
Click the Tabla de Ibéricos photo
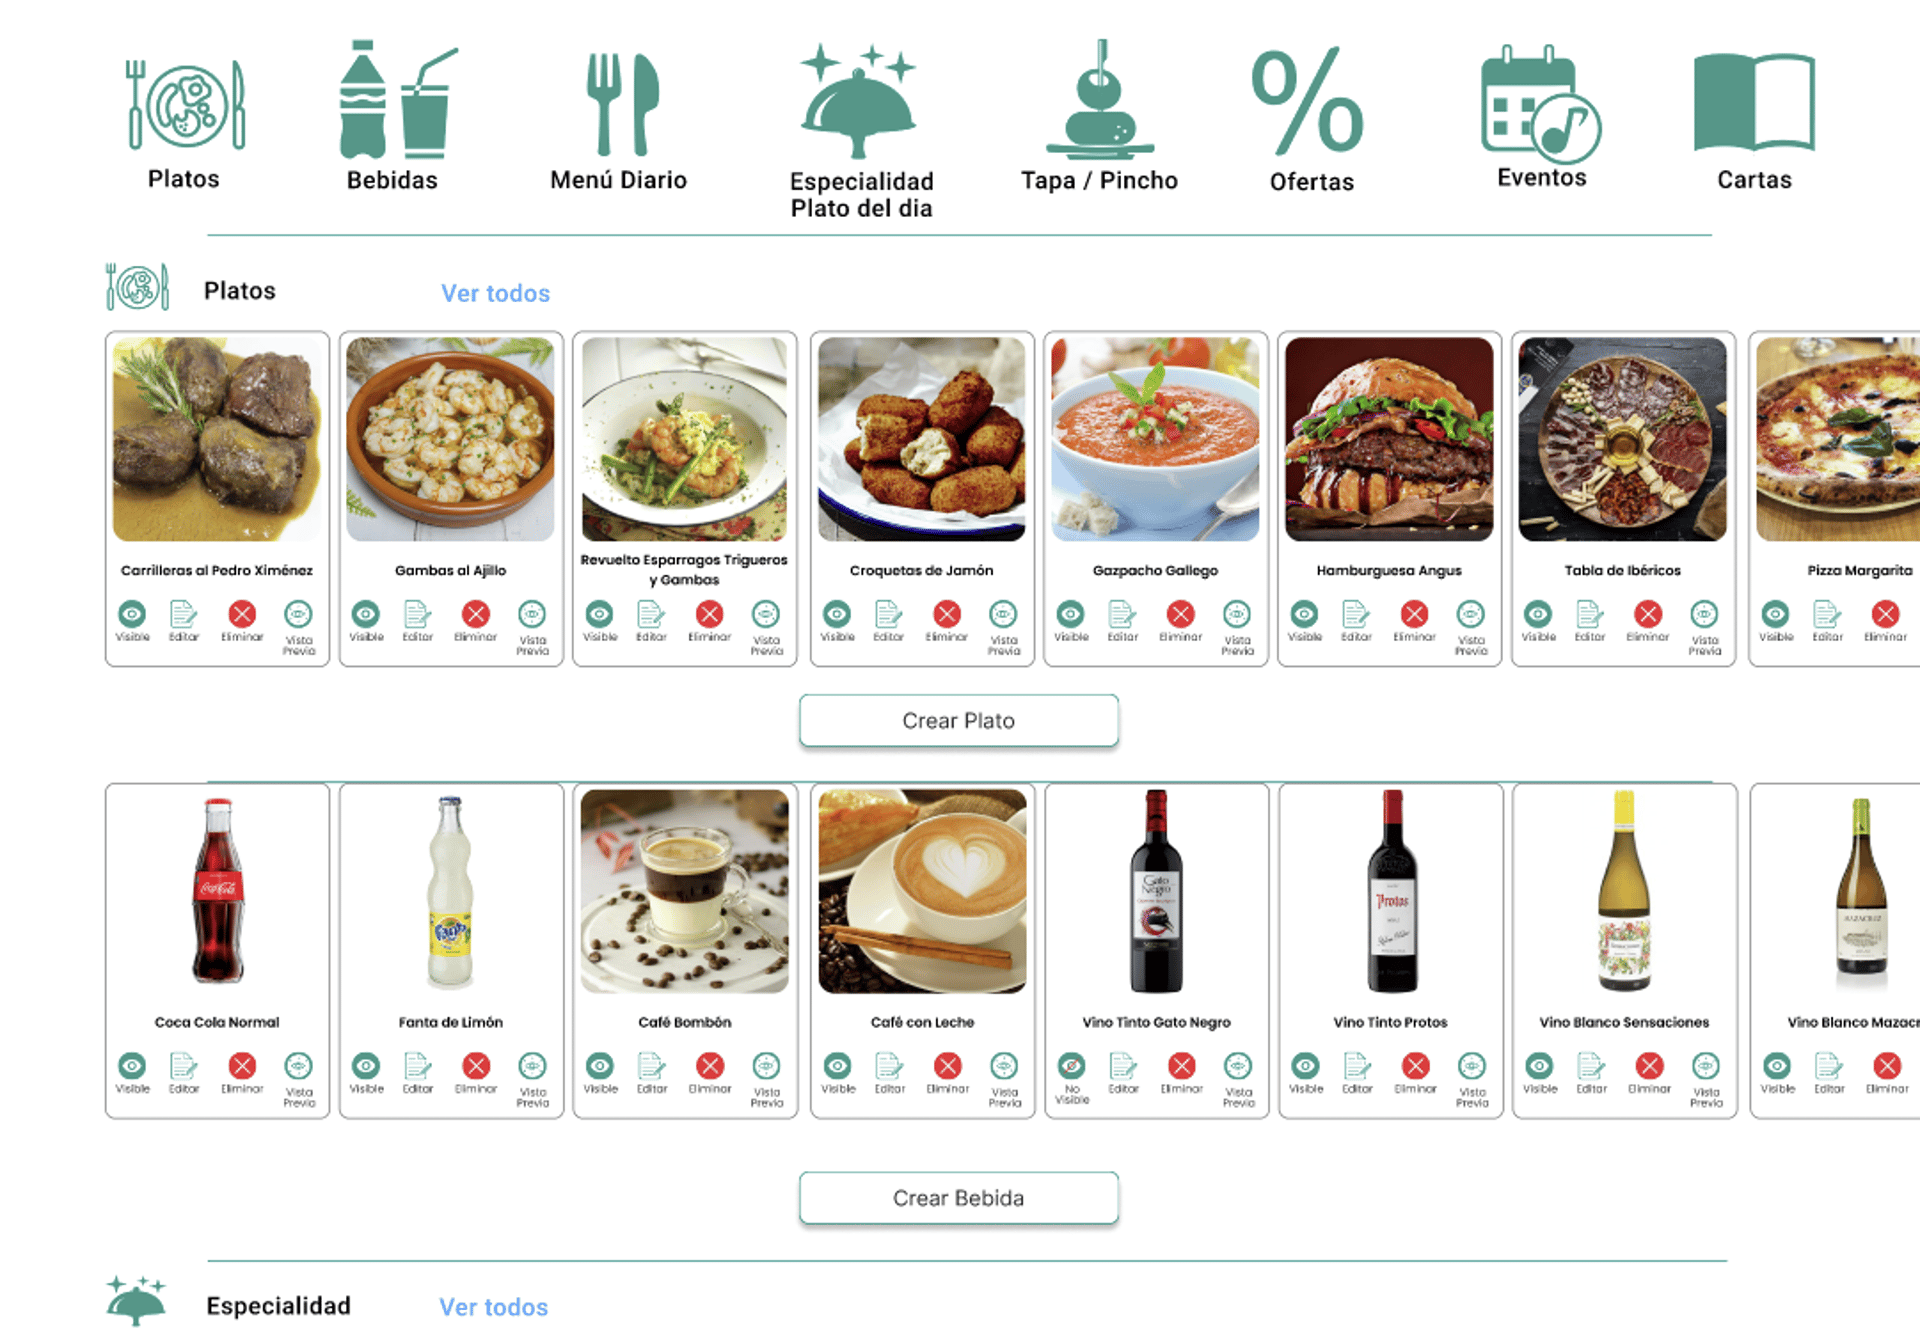coord(1622,440)
